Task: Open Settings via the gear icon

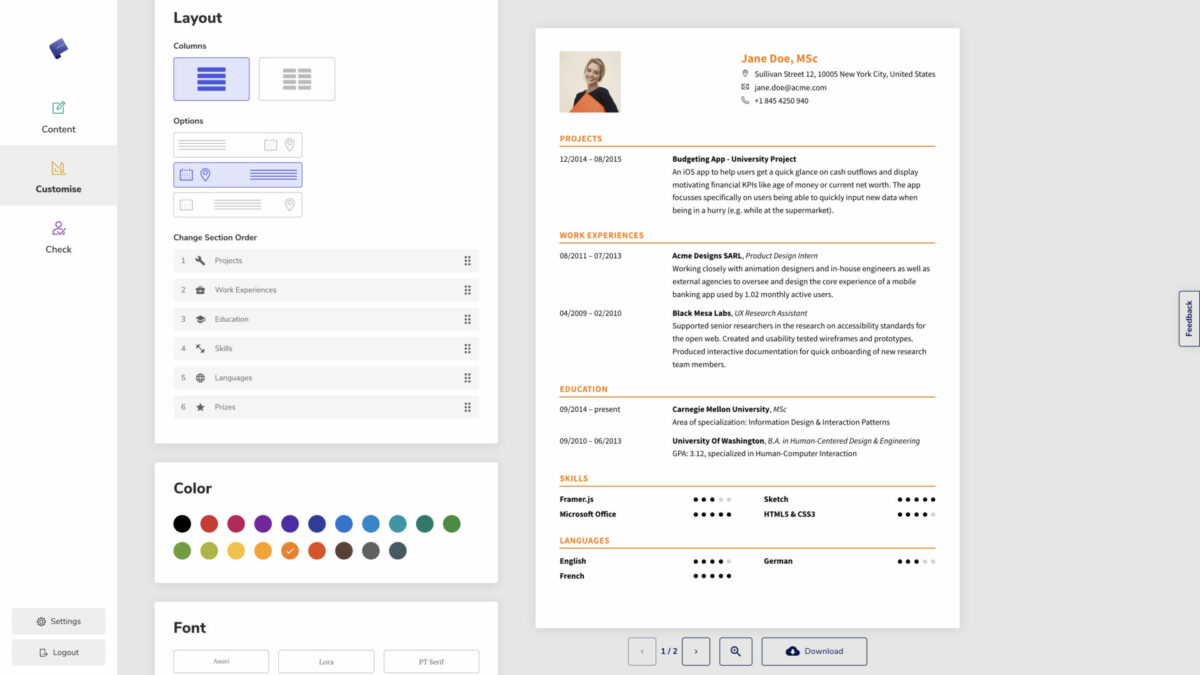Action: (58, 621)
